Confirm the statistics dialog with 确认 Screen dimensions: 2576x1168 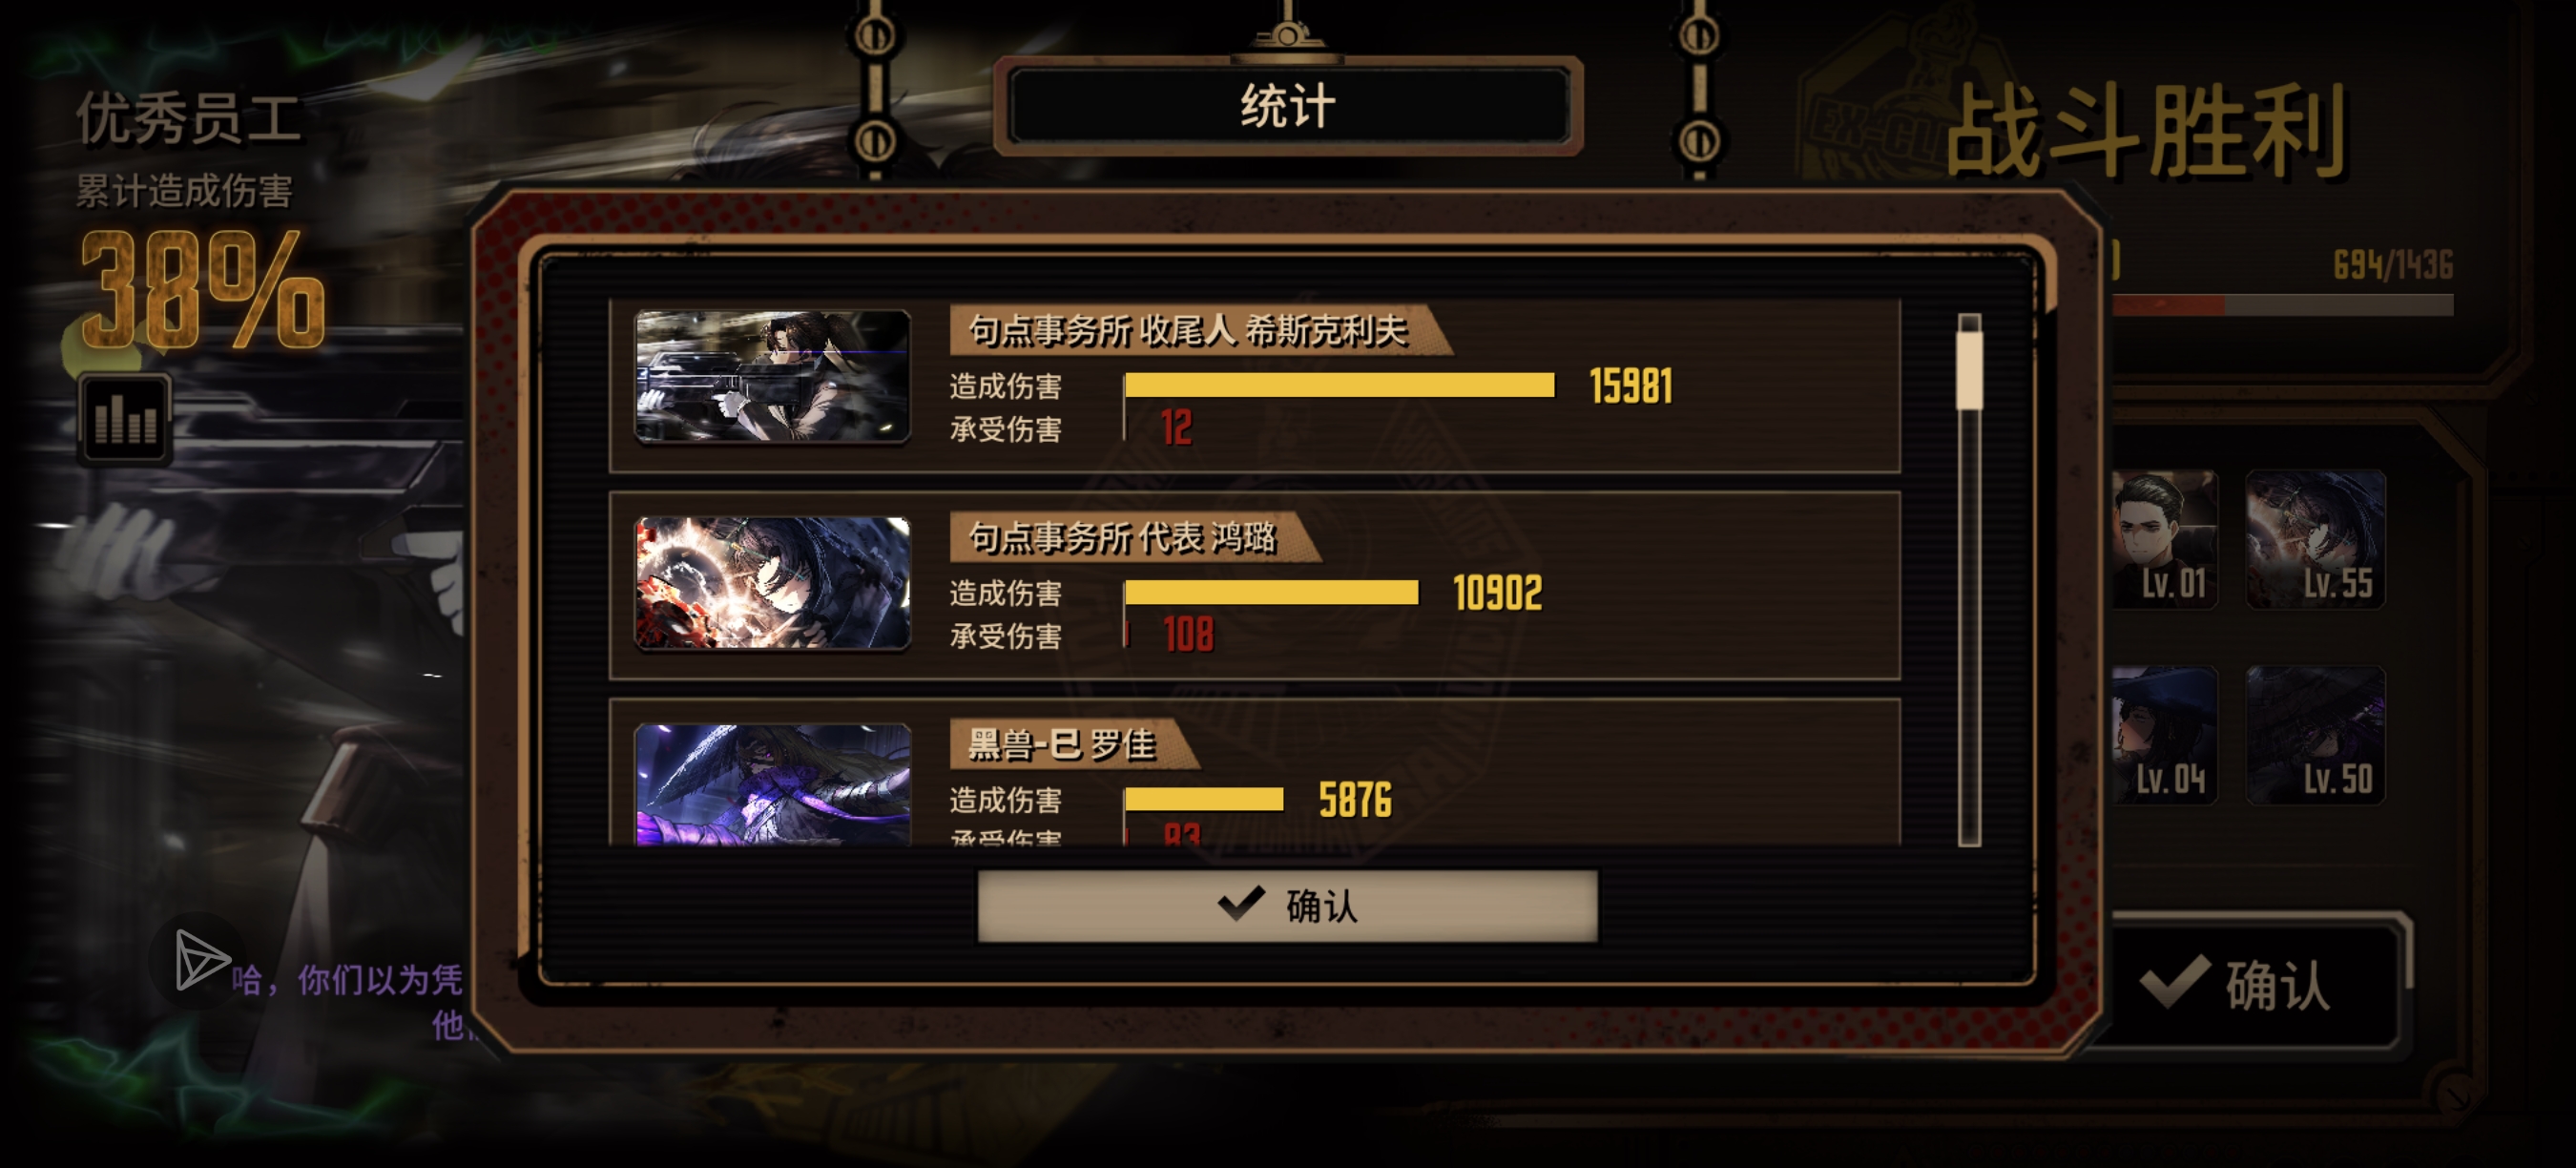point(1287,905)
